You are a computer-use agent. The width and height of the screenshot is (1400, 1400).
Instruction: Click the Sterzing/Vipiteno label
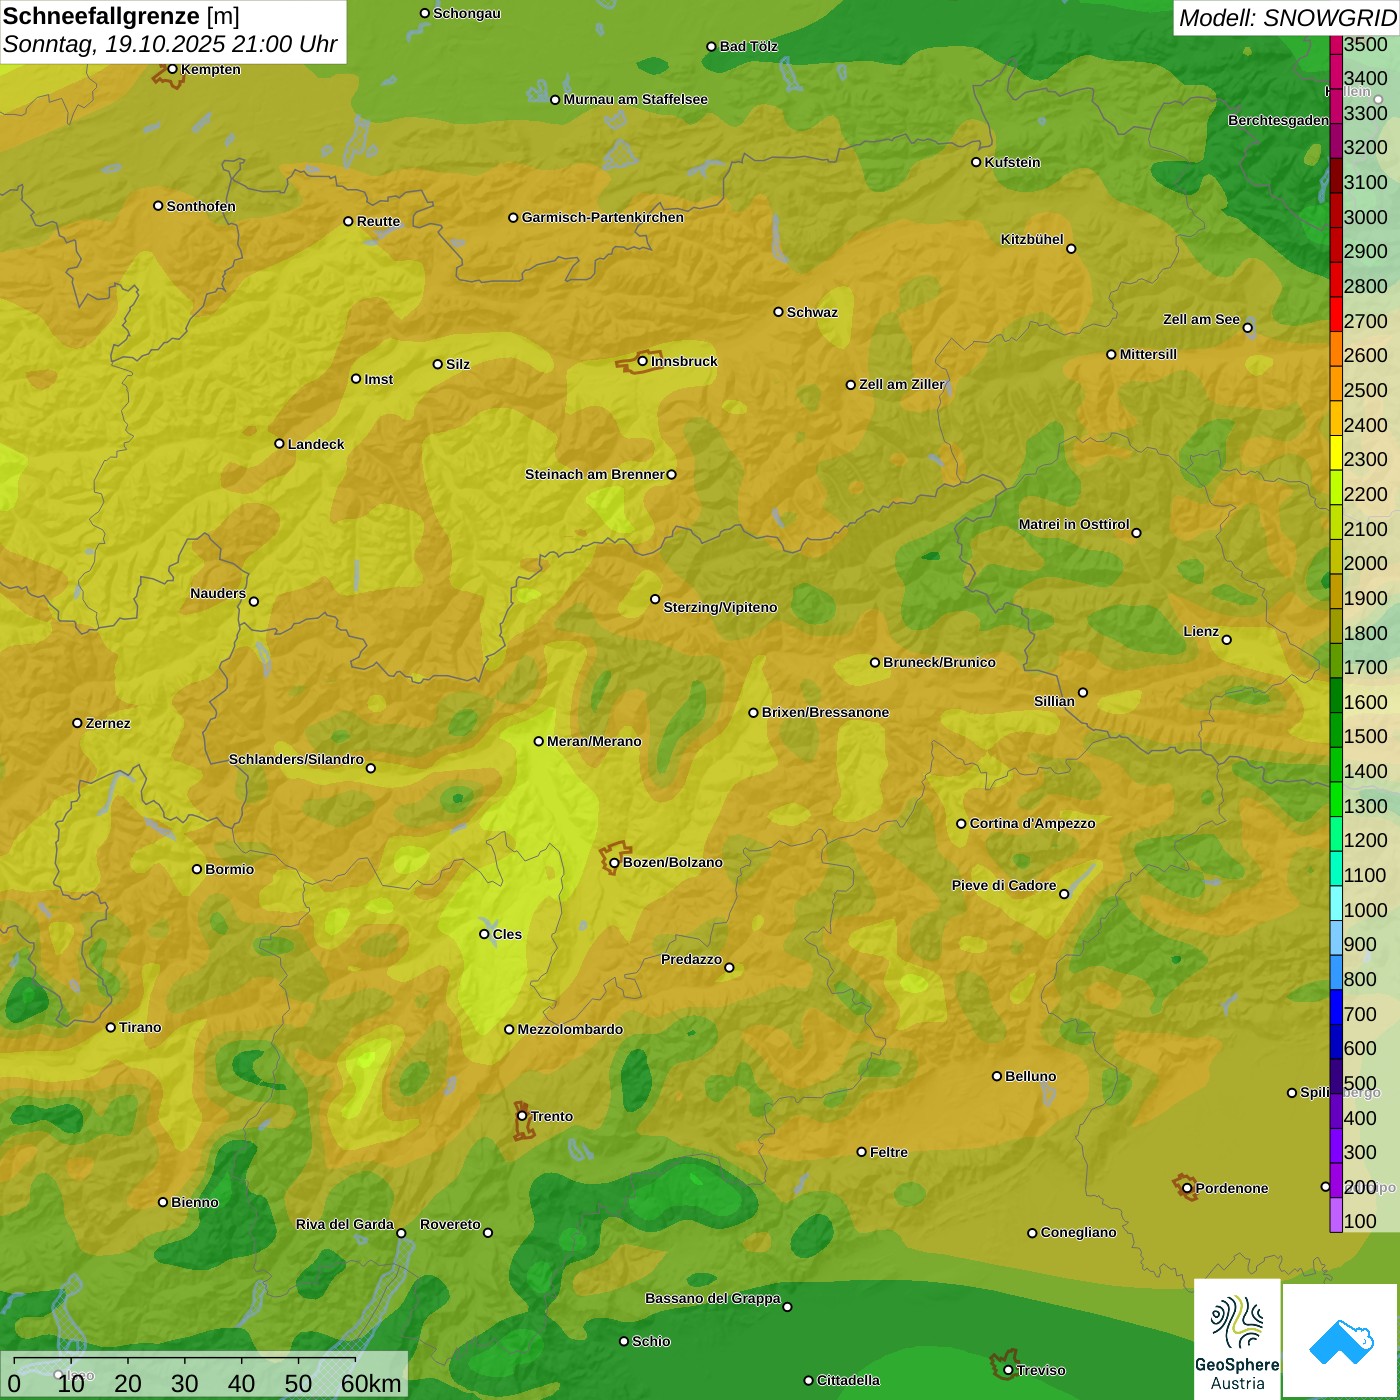click(x=720, y=607)
